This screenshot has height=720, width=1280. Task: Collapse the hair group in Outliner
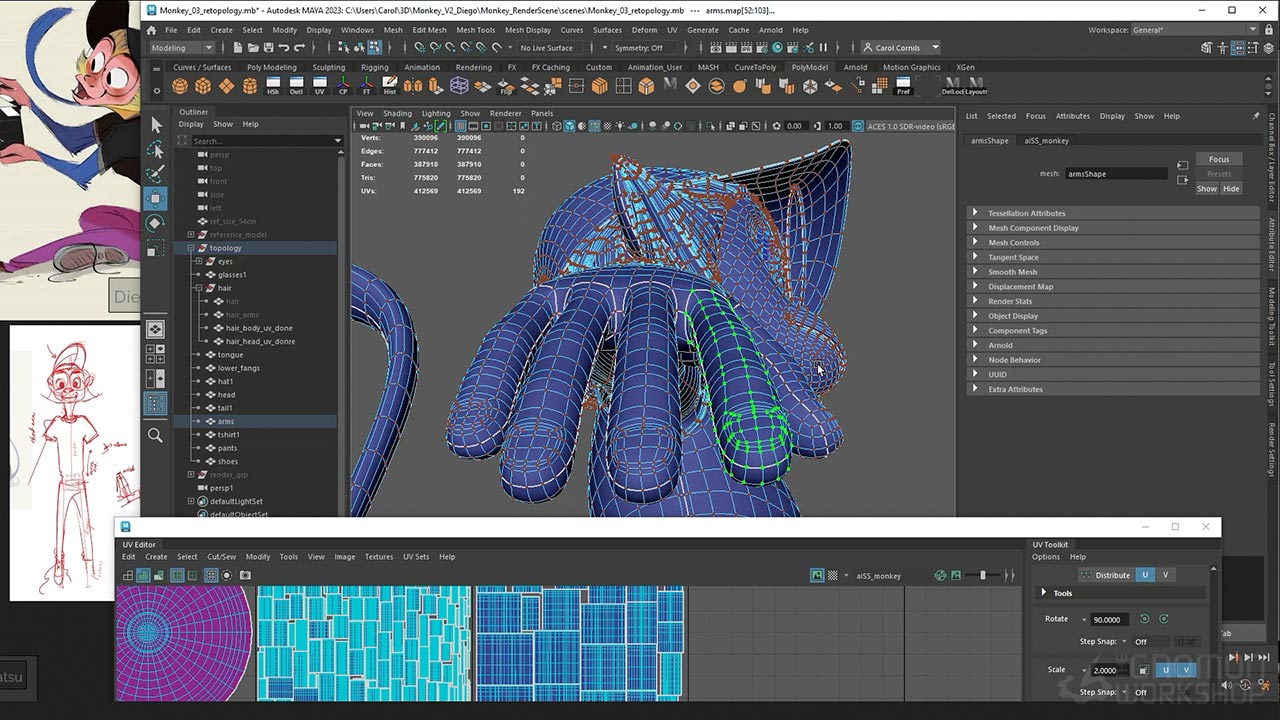[x=198, y=288]
